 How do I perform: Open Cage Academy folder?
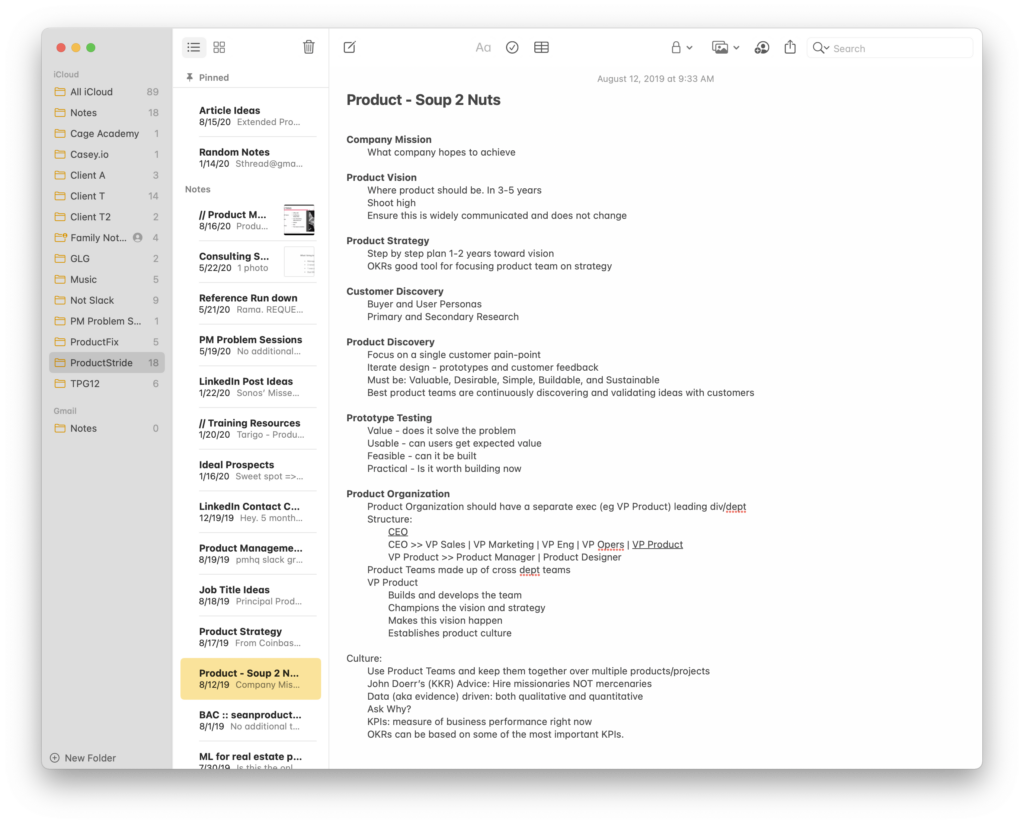point(106,134)
